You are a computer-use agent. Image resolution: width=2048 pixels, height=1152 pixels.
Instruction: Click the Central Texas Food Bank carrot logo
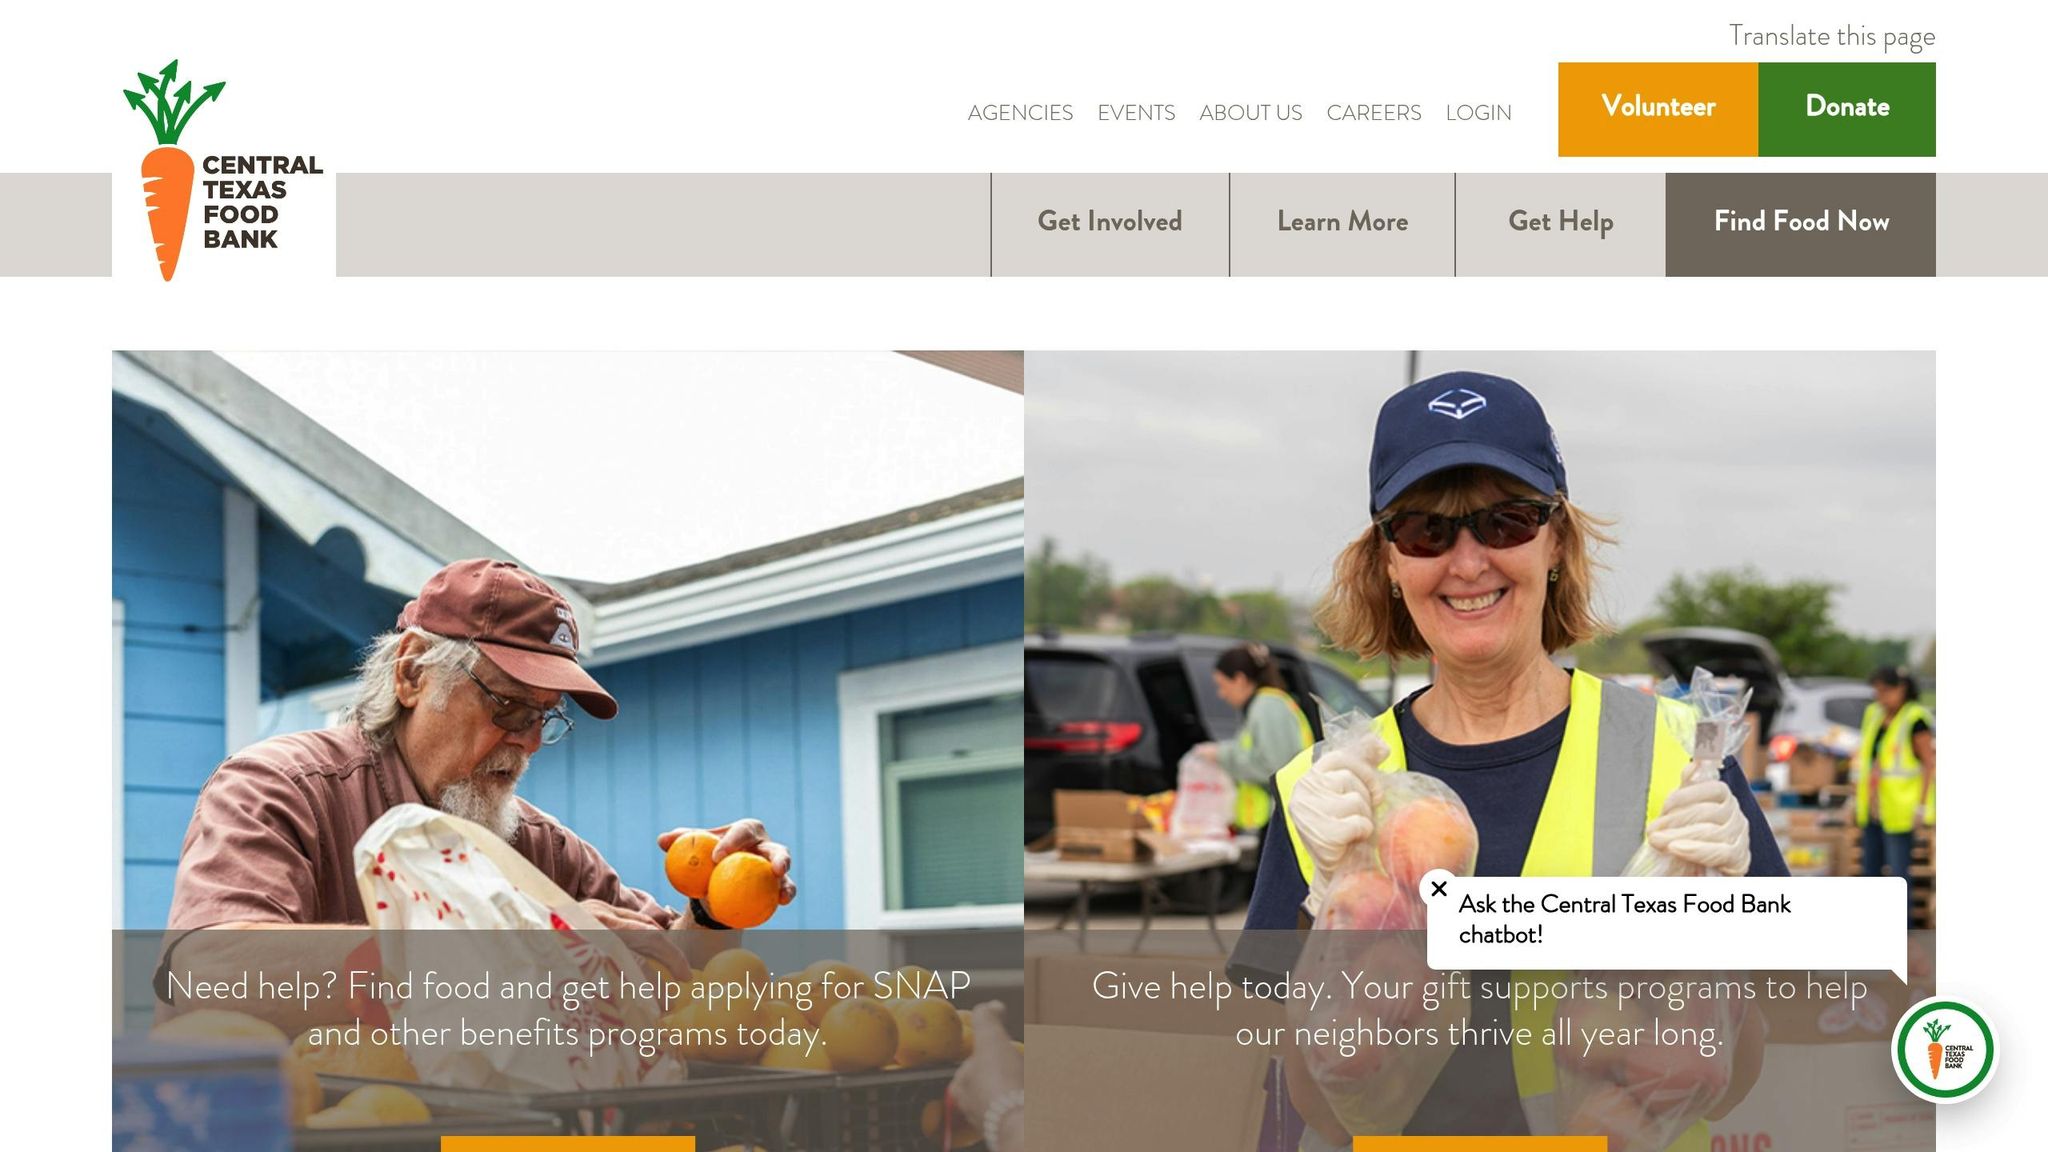(x=223, y=170)
